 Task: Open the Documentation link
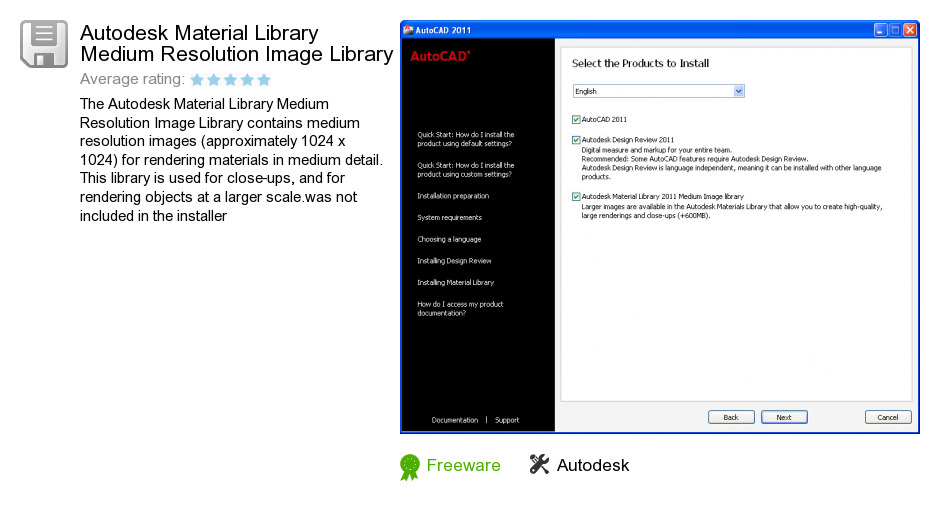[455, 420]
